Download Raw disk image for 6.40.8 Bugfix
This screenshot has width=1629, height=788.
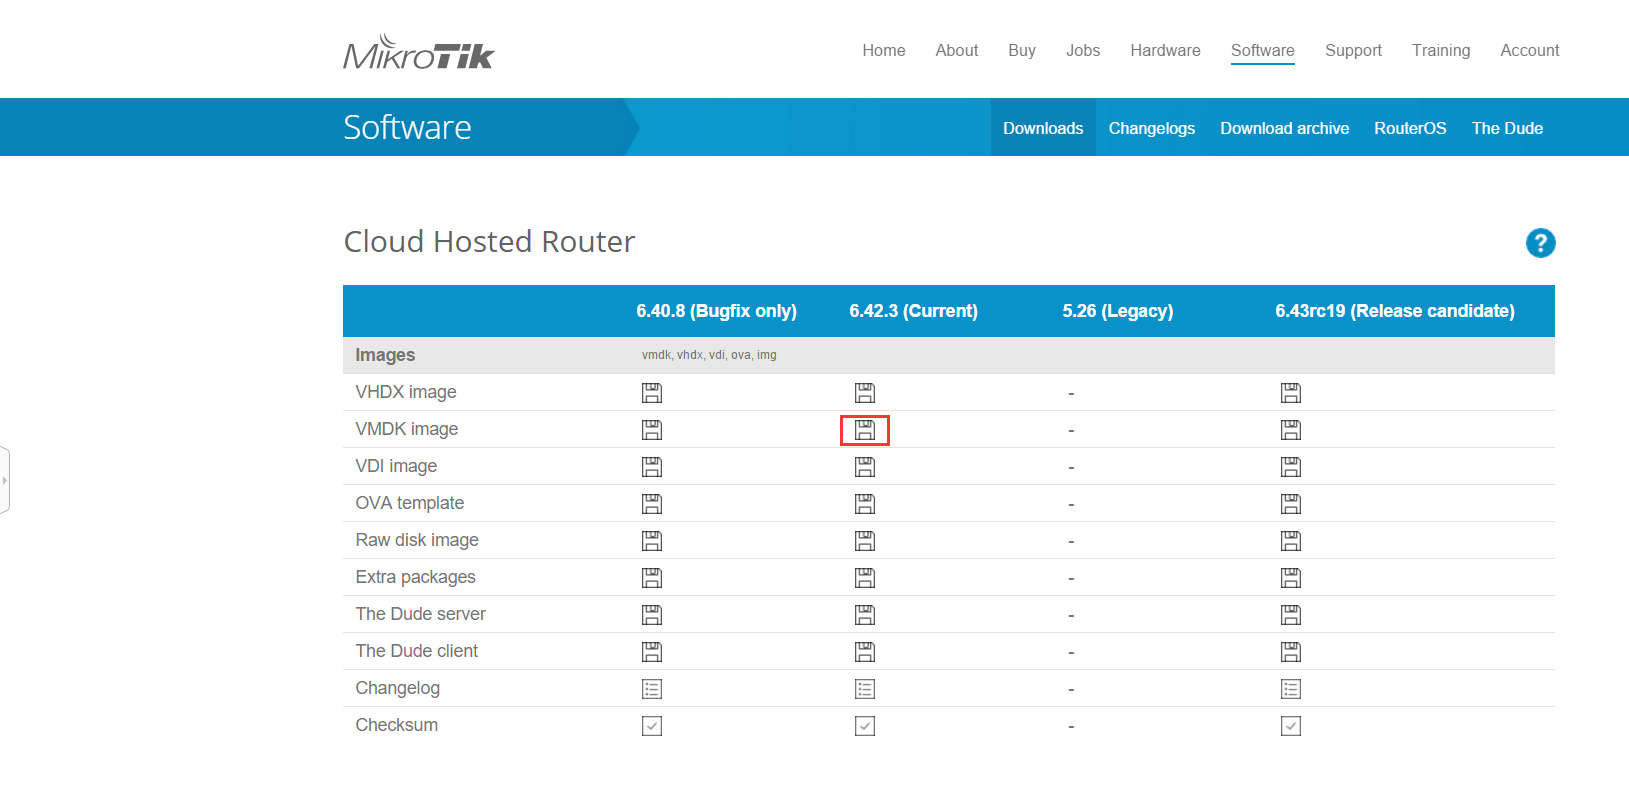coord(652,541)
